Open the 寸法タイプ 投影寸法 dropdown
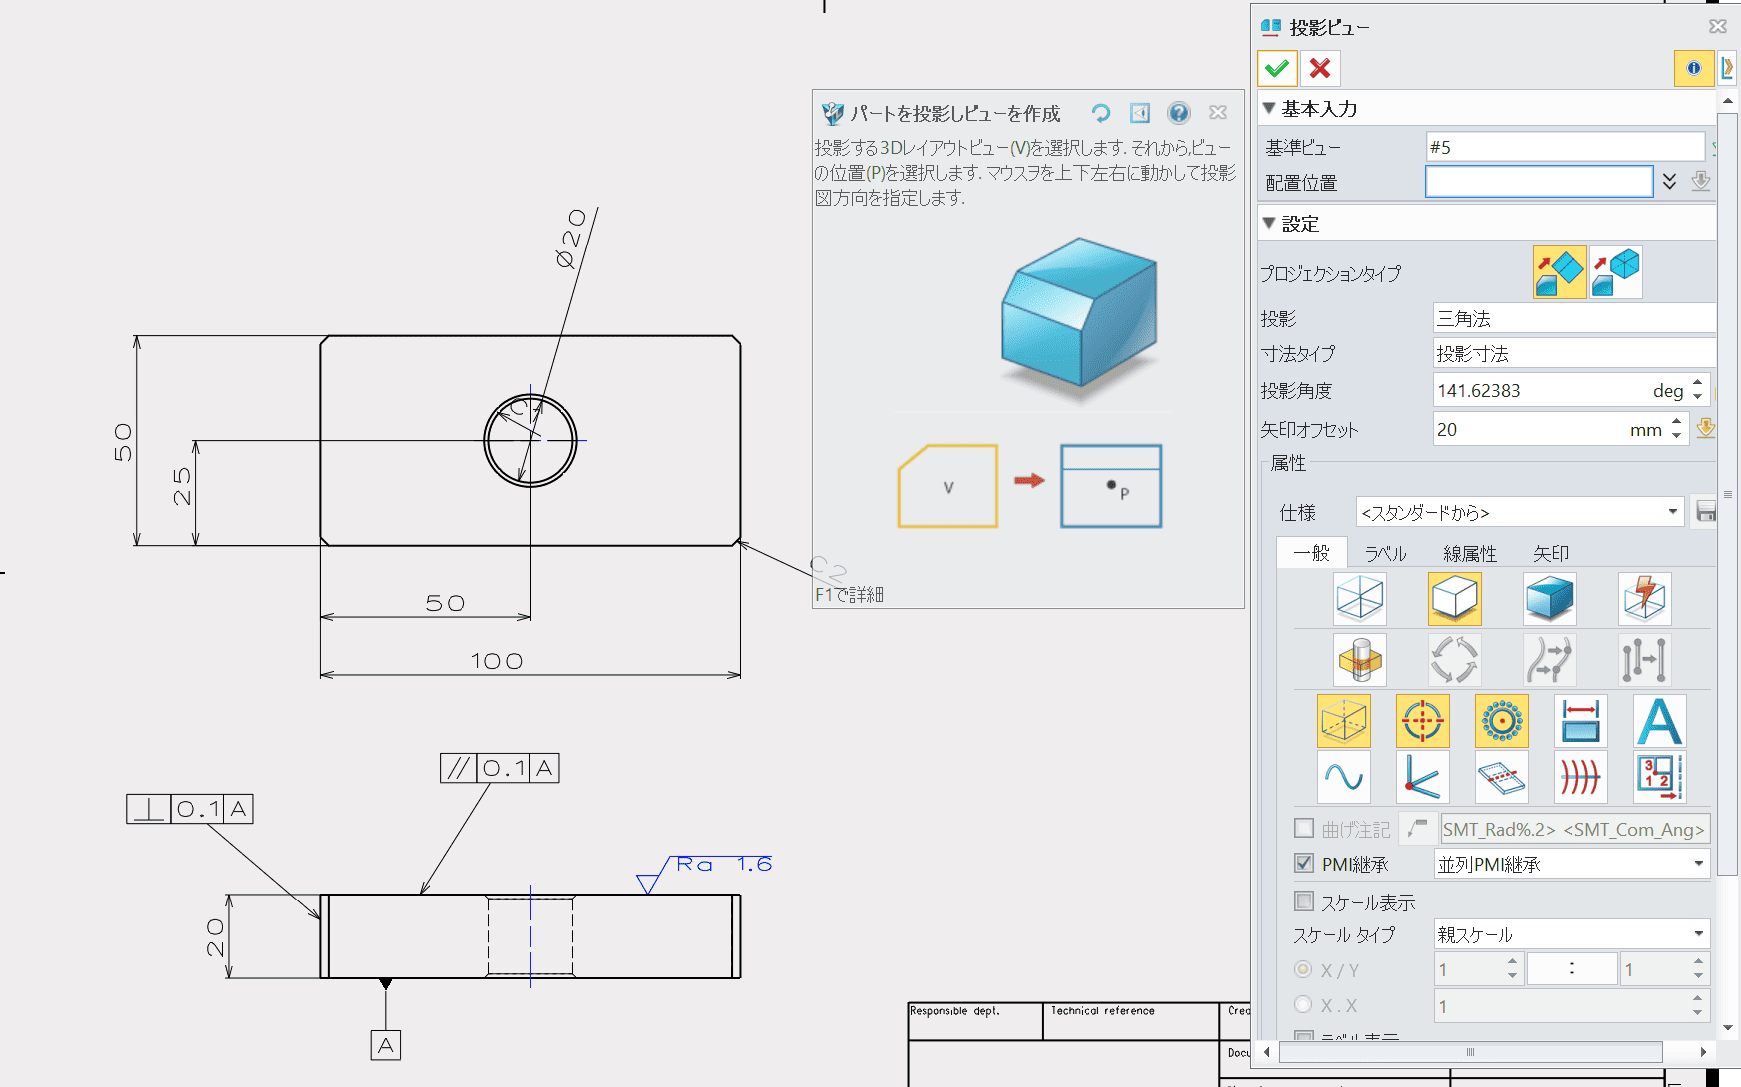The image size is (1741, 1087). click(1574, 353)
